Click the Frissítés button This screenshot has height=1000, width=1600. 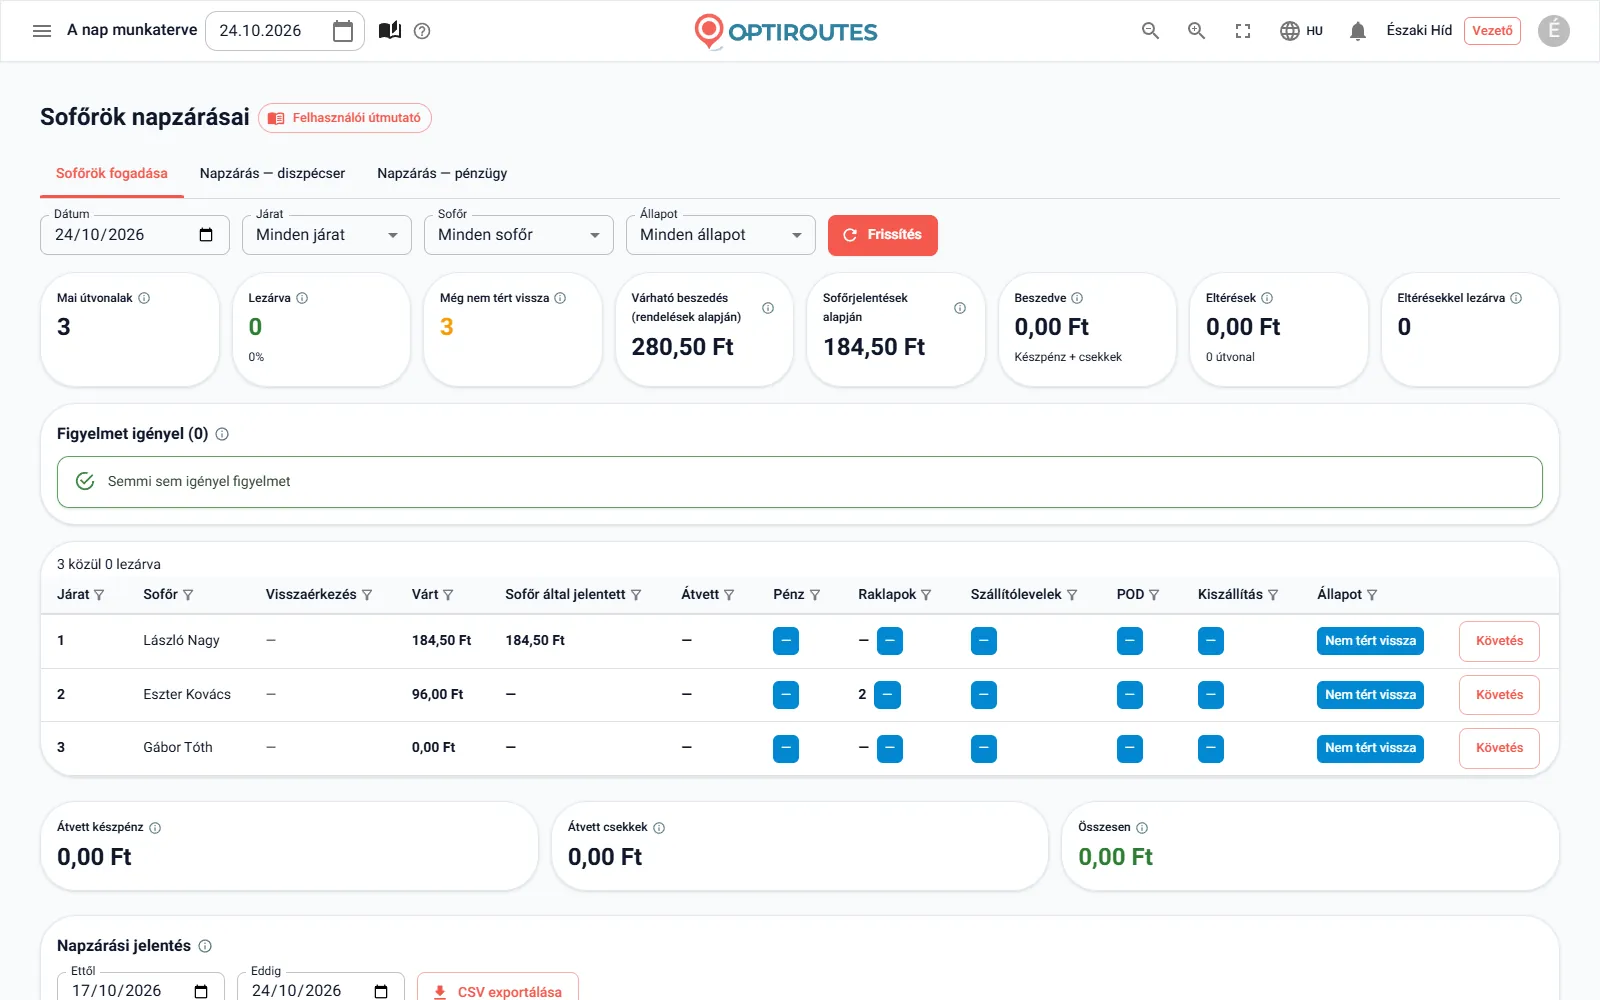883,235
